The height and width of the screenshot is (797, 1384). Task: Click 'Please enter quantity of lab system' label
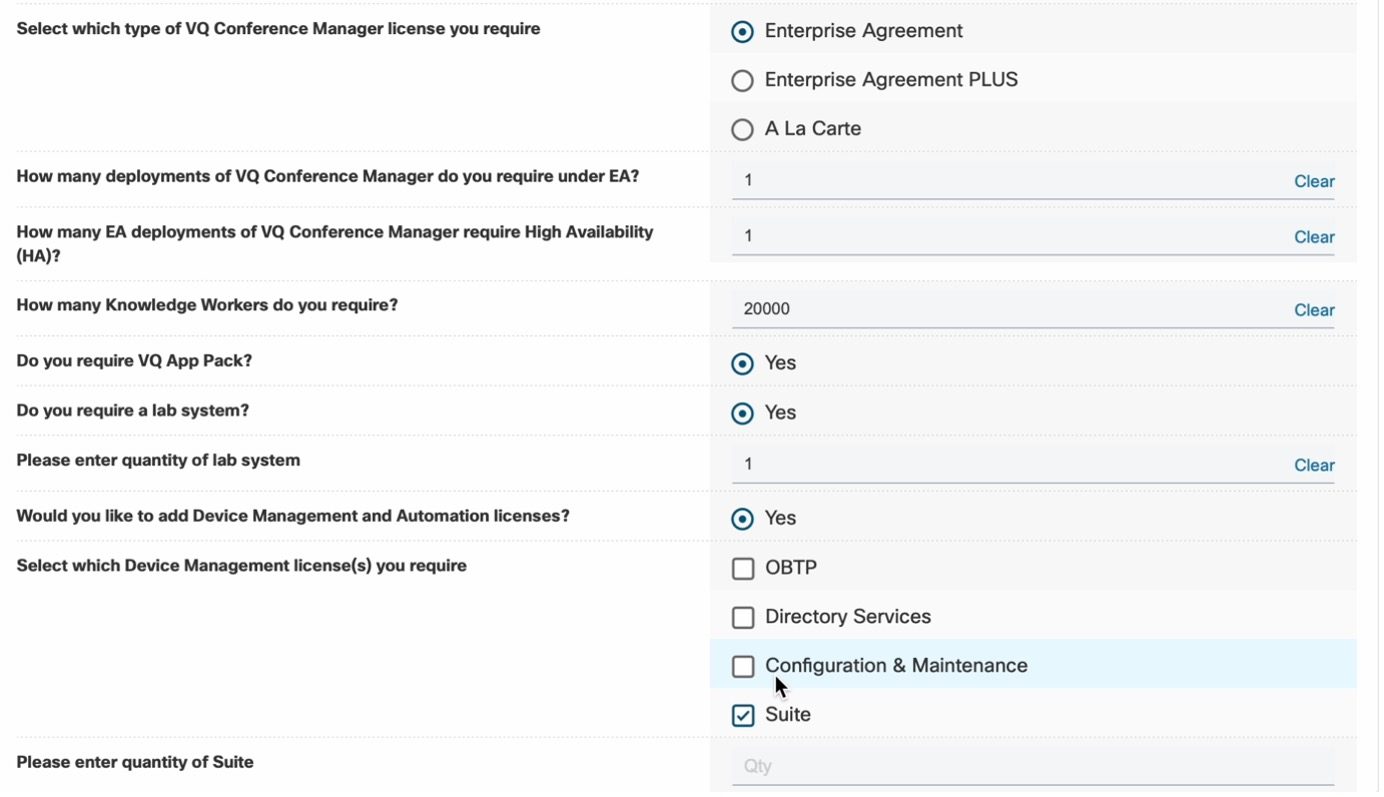tap(159, 462)
